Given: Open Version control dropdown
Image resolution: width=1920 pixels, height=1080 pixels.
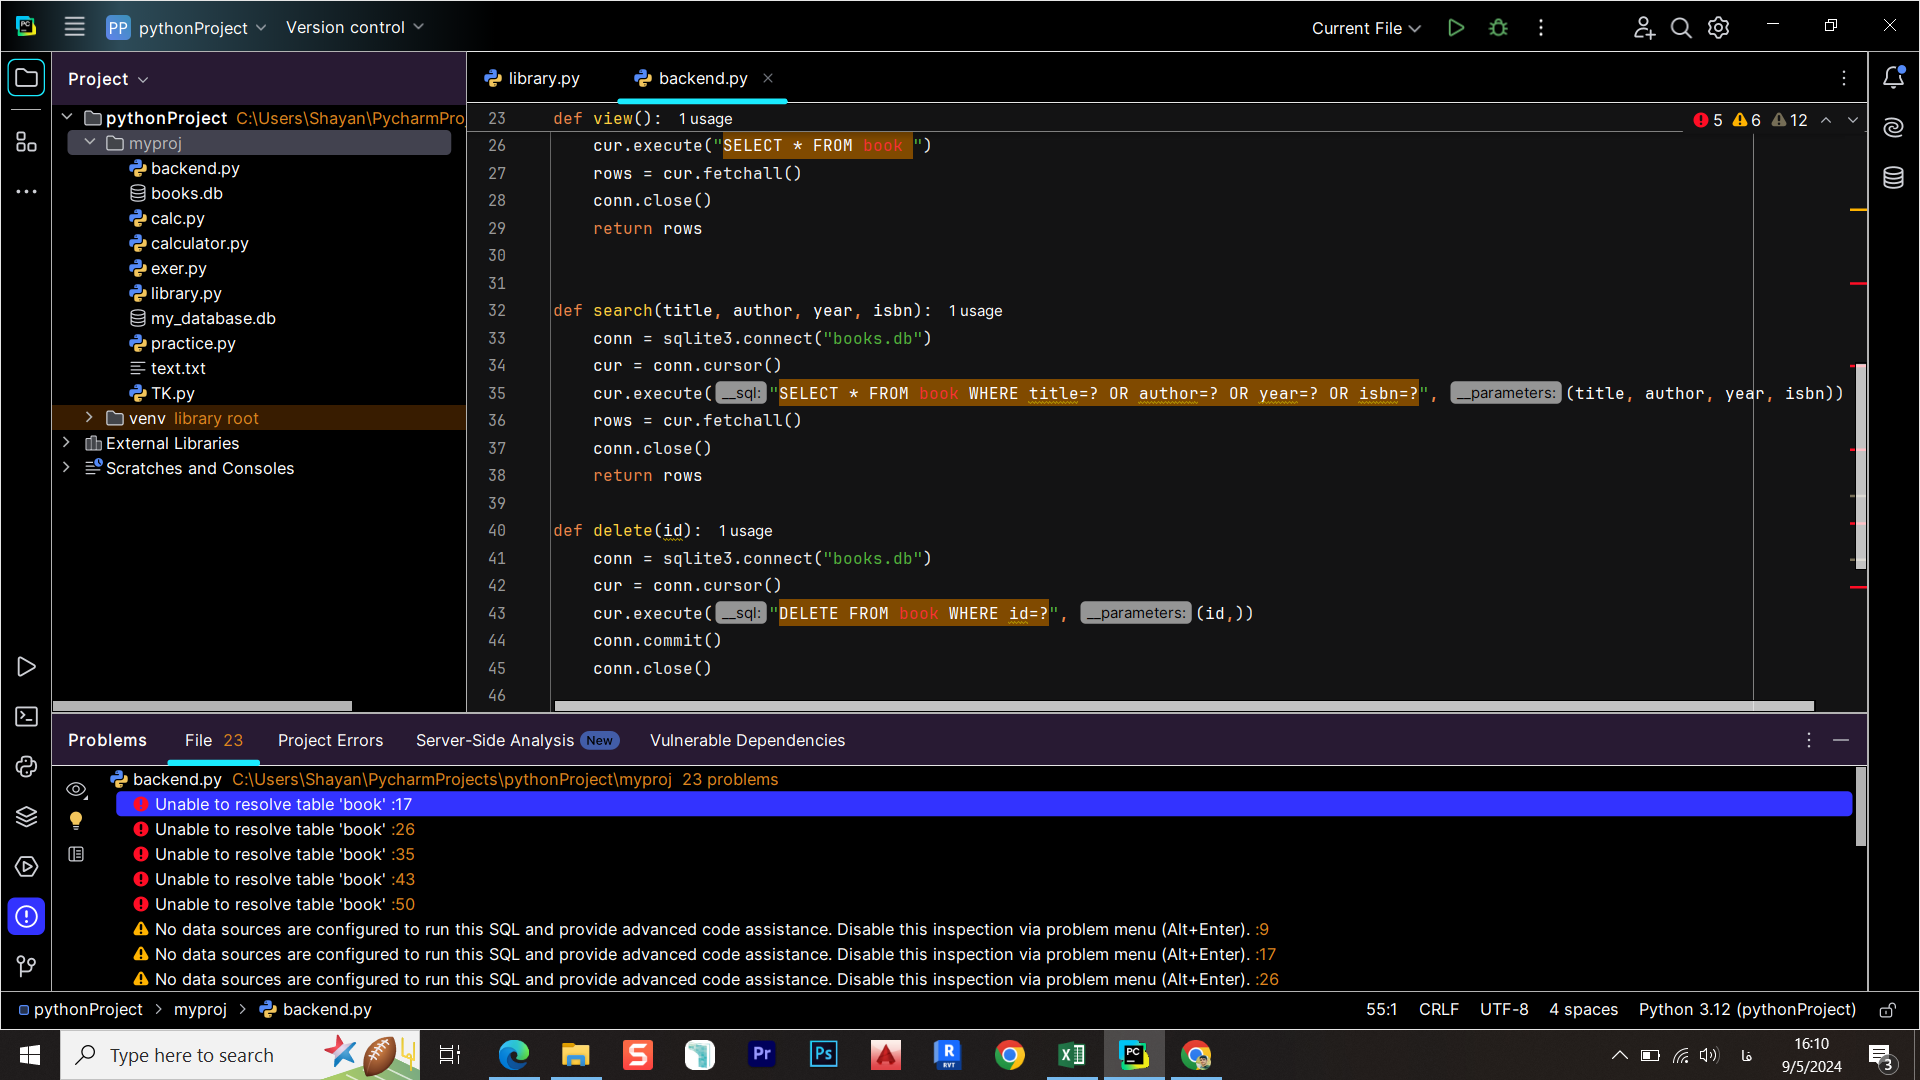Looking at the screenshot, I should pyautogui.click(x=355, y=28).
